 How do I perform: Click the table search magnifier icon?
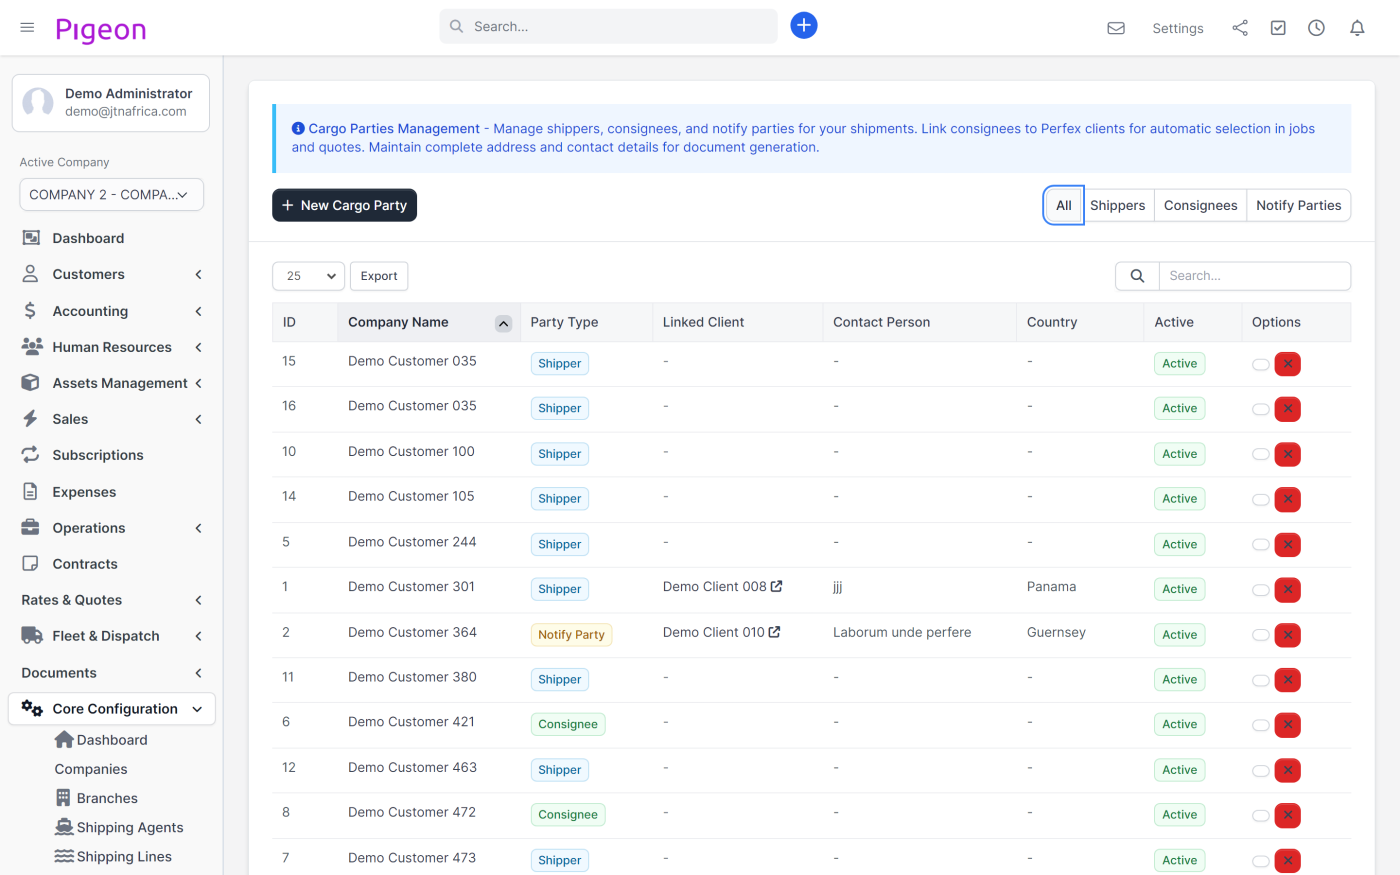click(x=1137, y=276)
